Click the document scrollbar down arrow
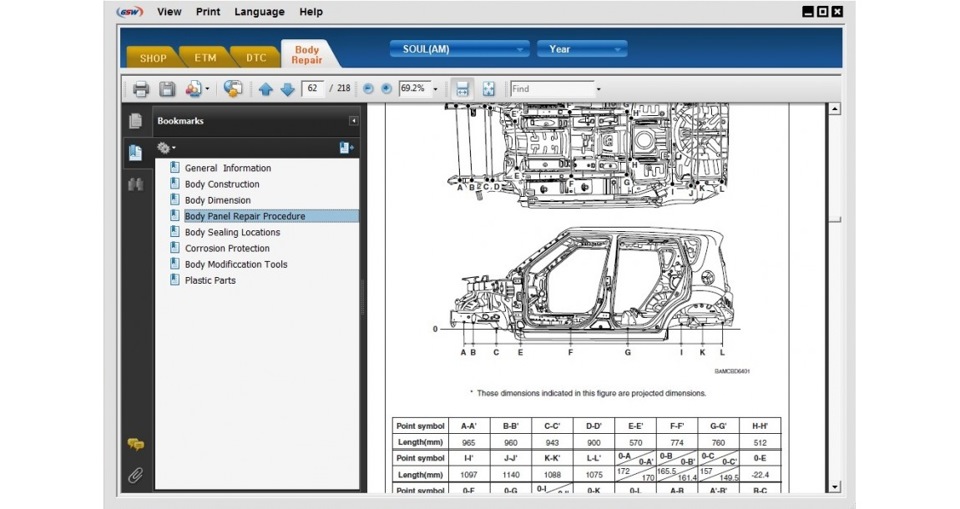 click(x=834, y=487)
